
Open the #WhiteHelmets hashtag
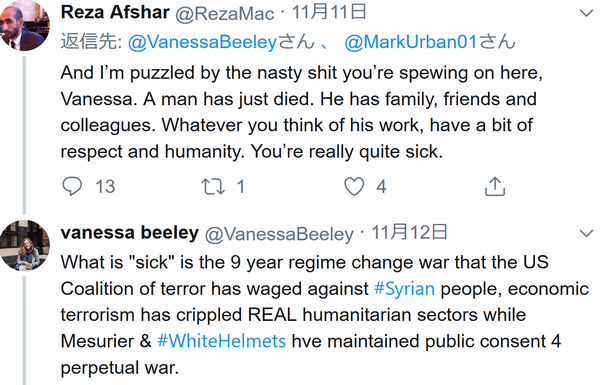(x=221, y=341)
